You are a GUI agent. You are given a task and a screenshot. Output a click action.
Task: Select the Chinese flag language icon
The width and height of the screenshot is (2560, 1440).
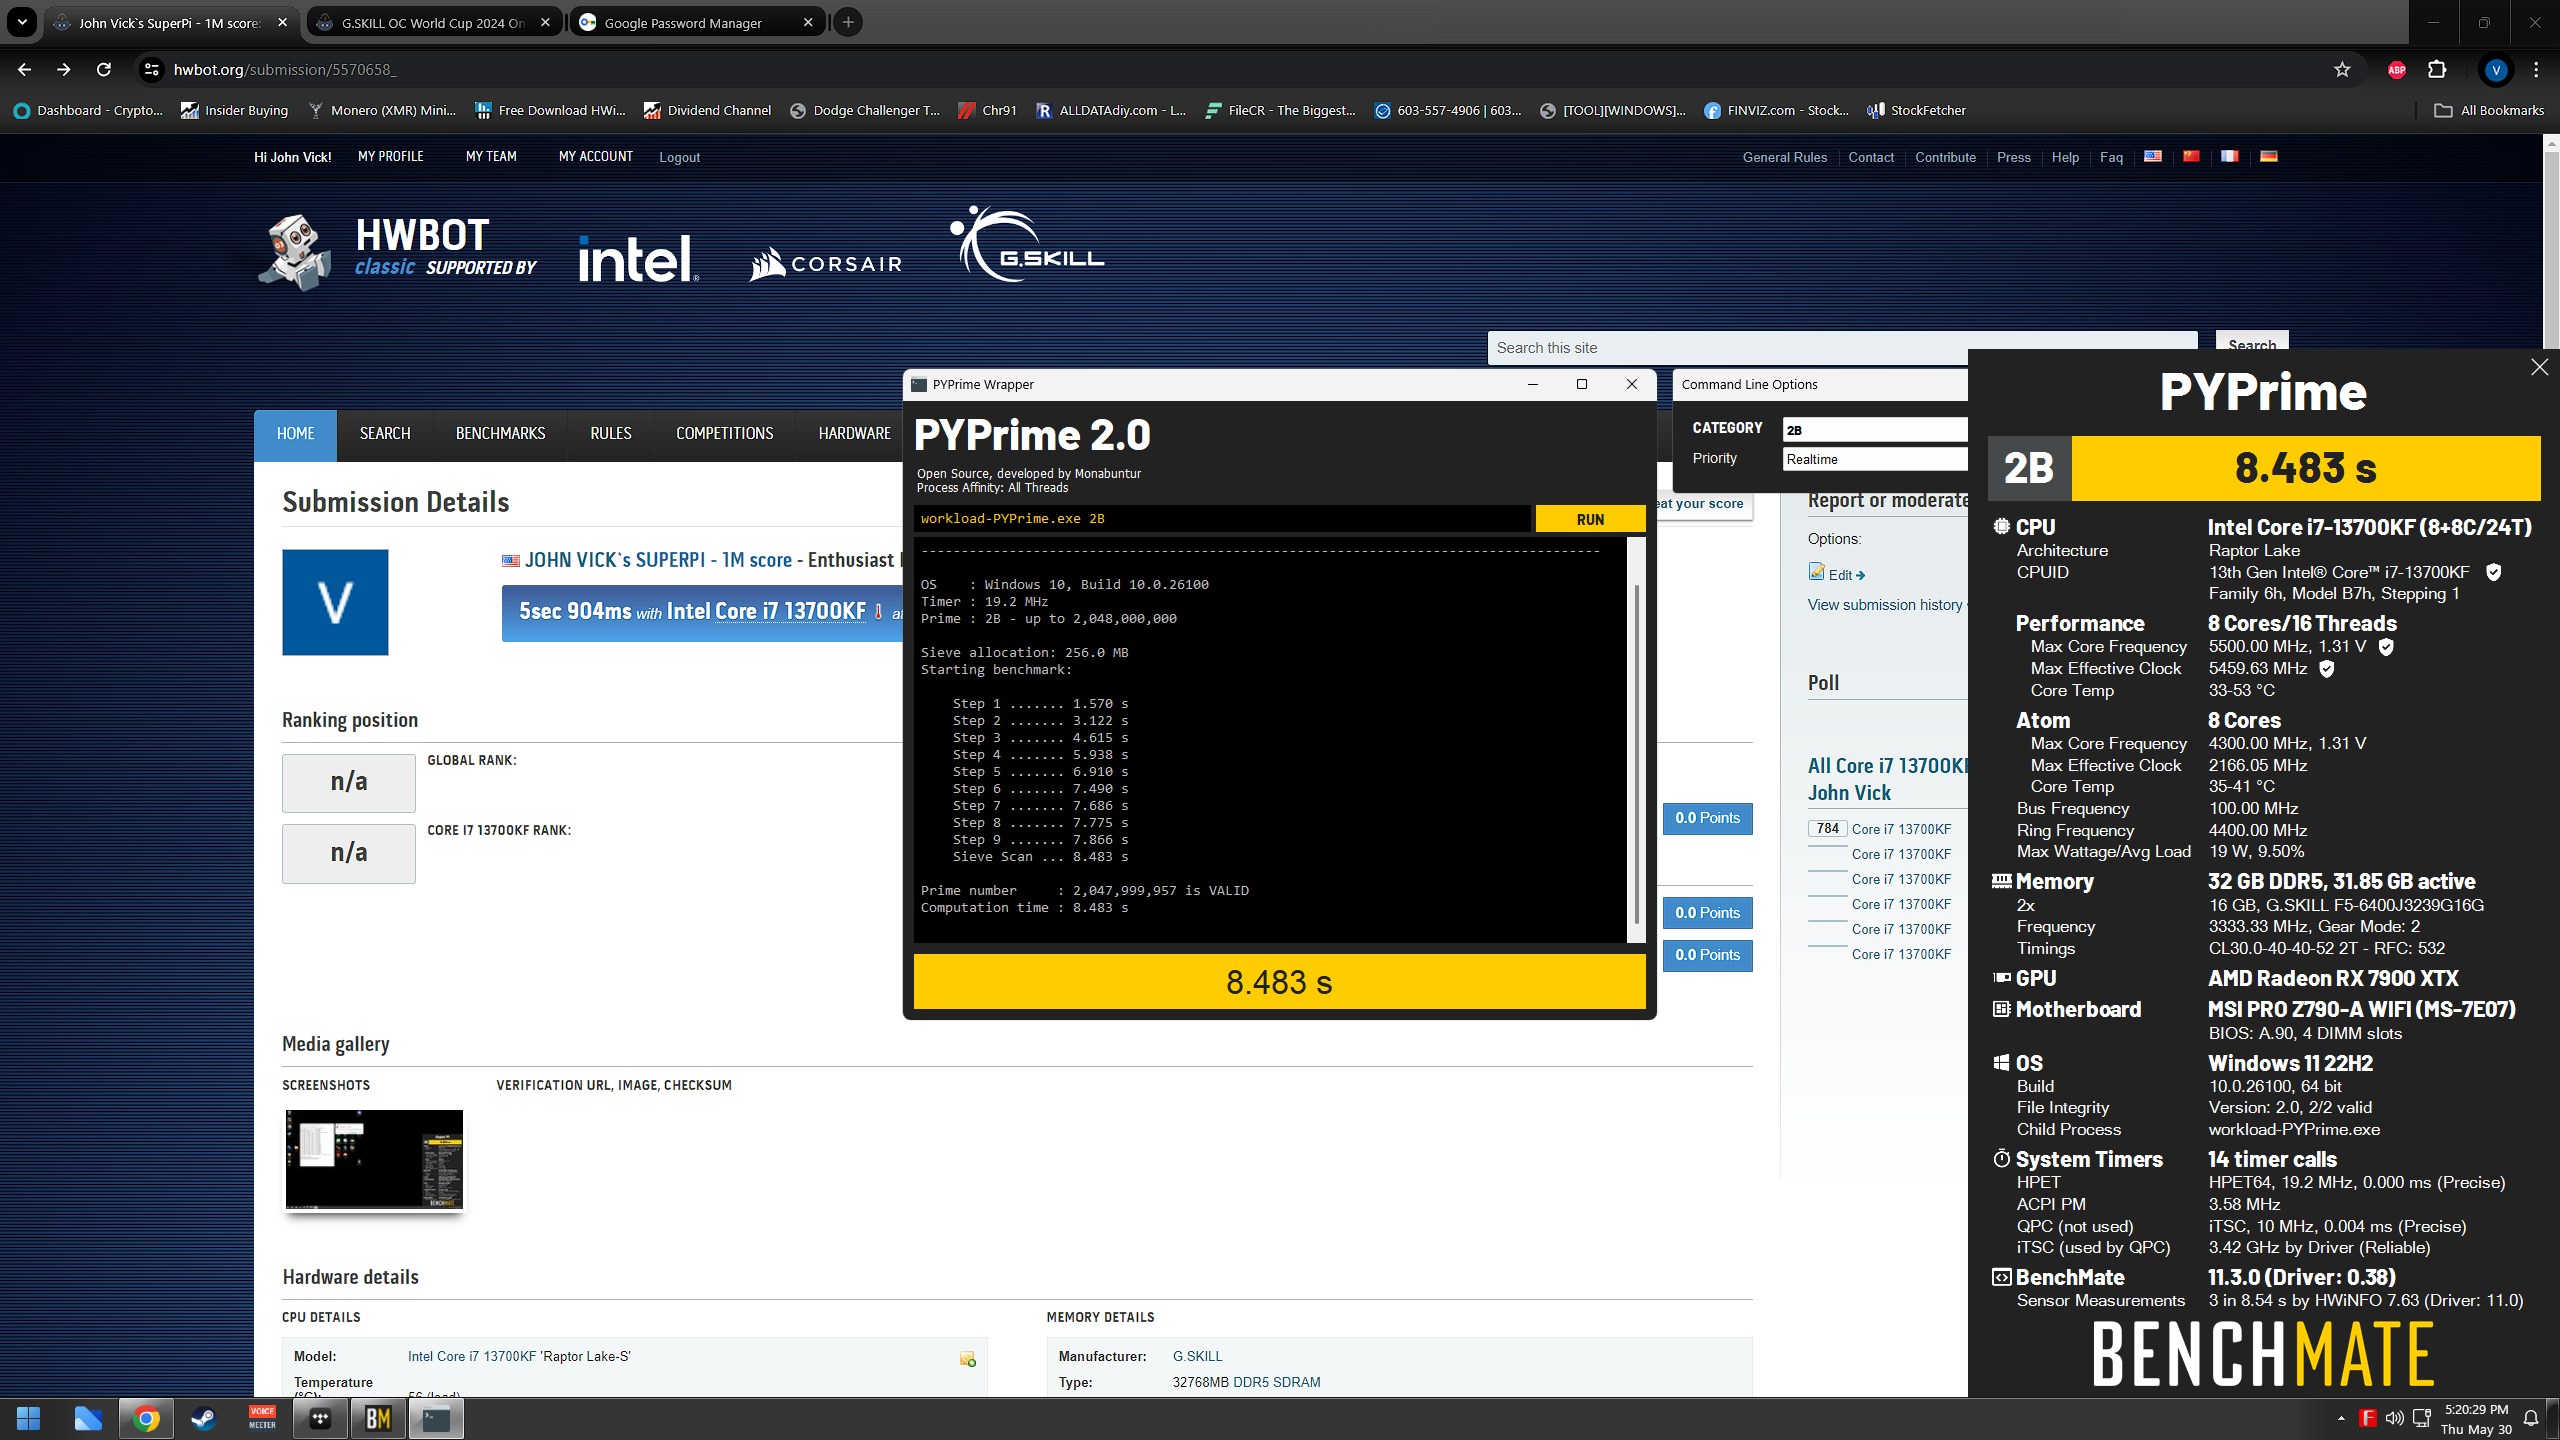tap(2191, 156)
